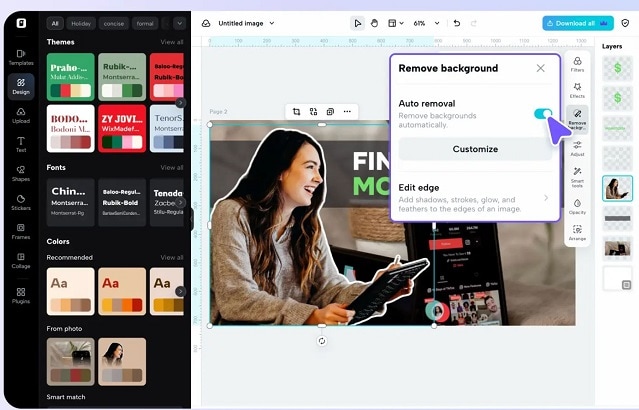Duplicate the selected image
Image resolution: width=639 pixels, height=410 pixels.
pos(330,112)
